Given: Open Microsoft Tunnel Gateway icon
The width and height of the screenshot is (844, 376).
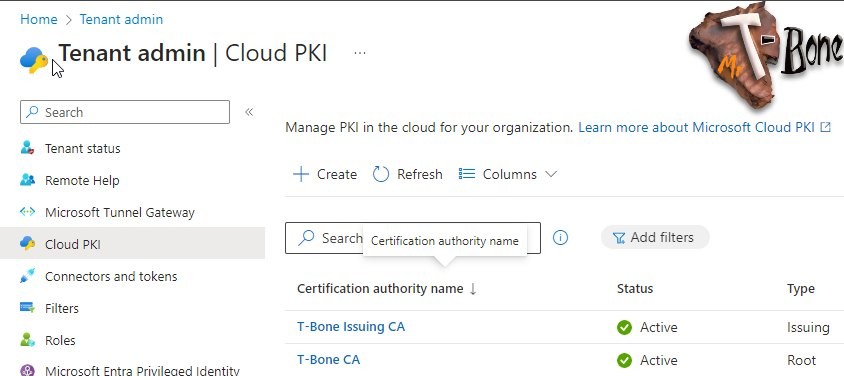Looking at the screenshot, I should [27, 212].
